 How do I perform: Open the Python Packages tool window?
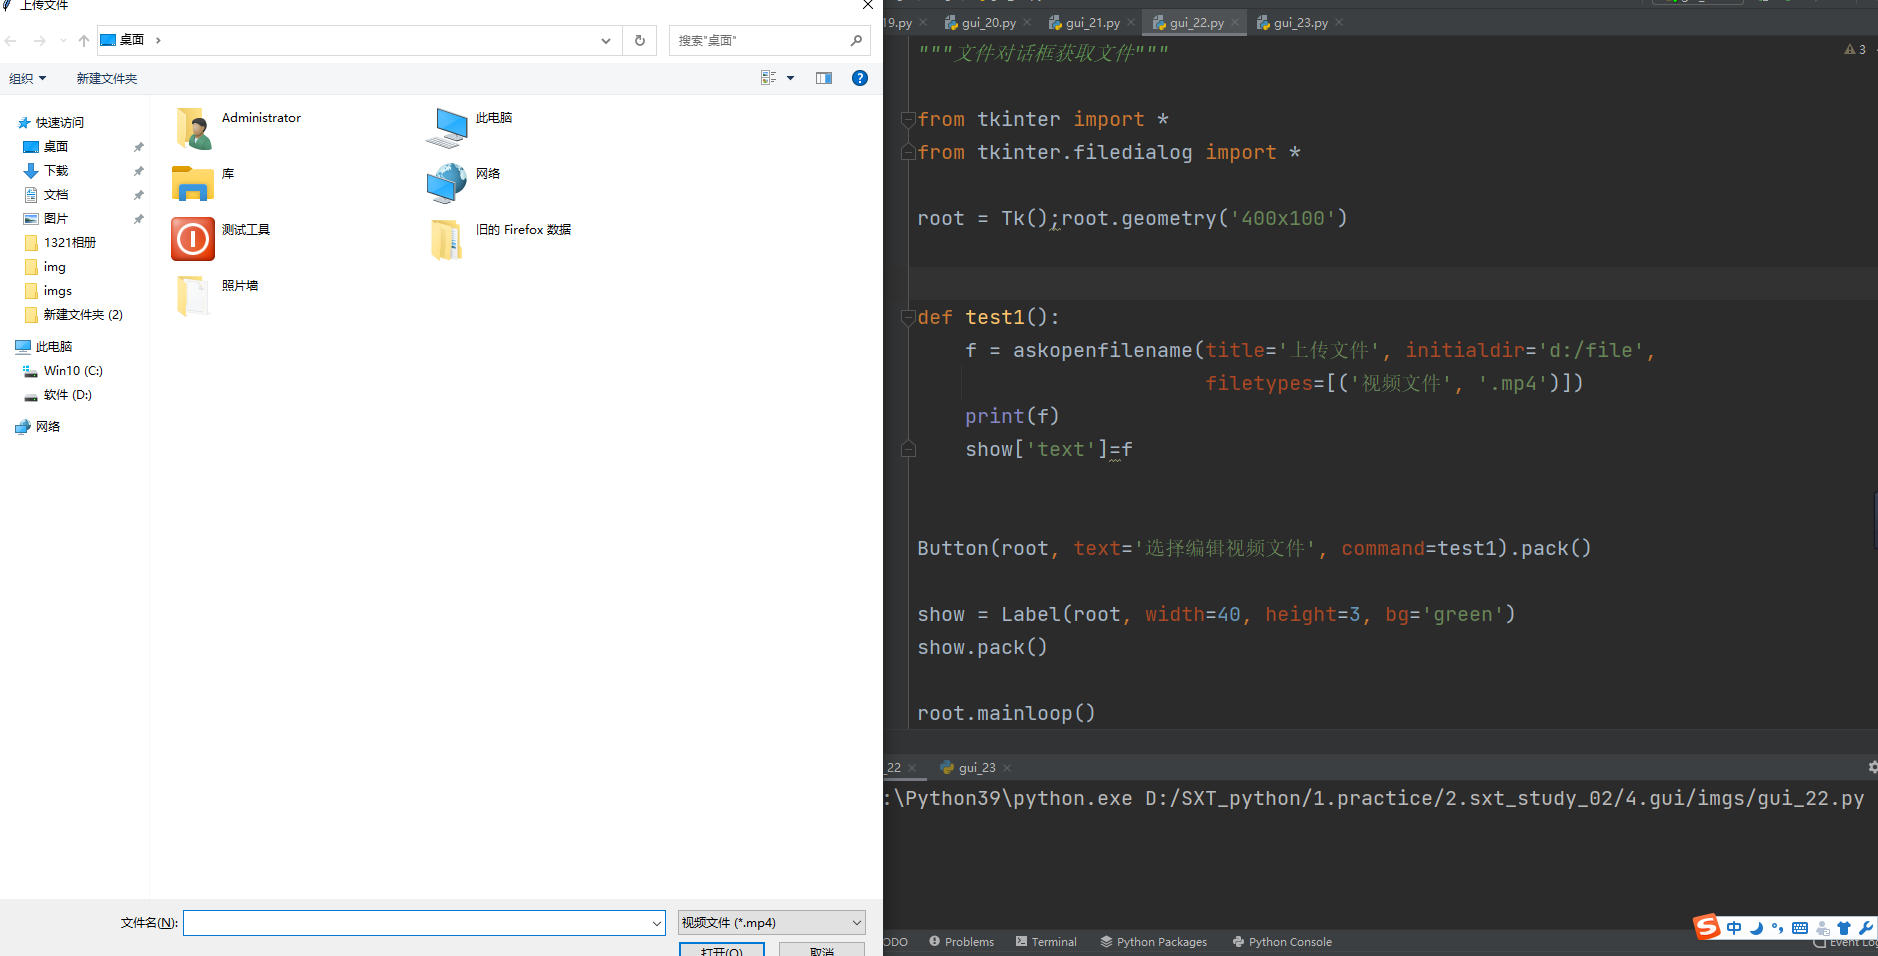pyautogui.click(x=1154, y=942)
